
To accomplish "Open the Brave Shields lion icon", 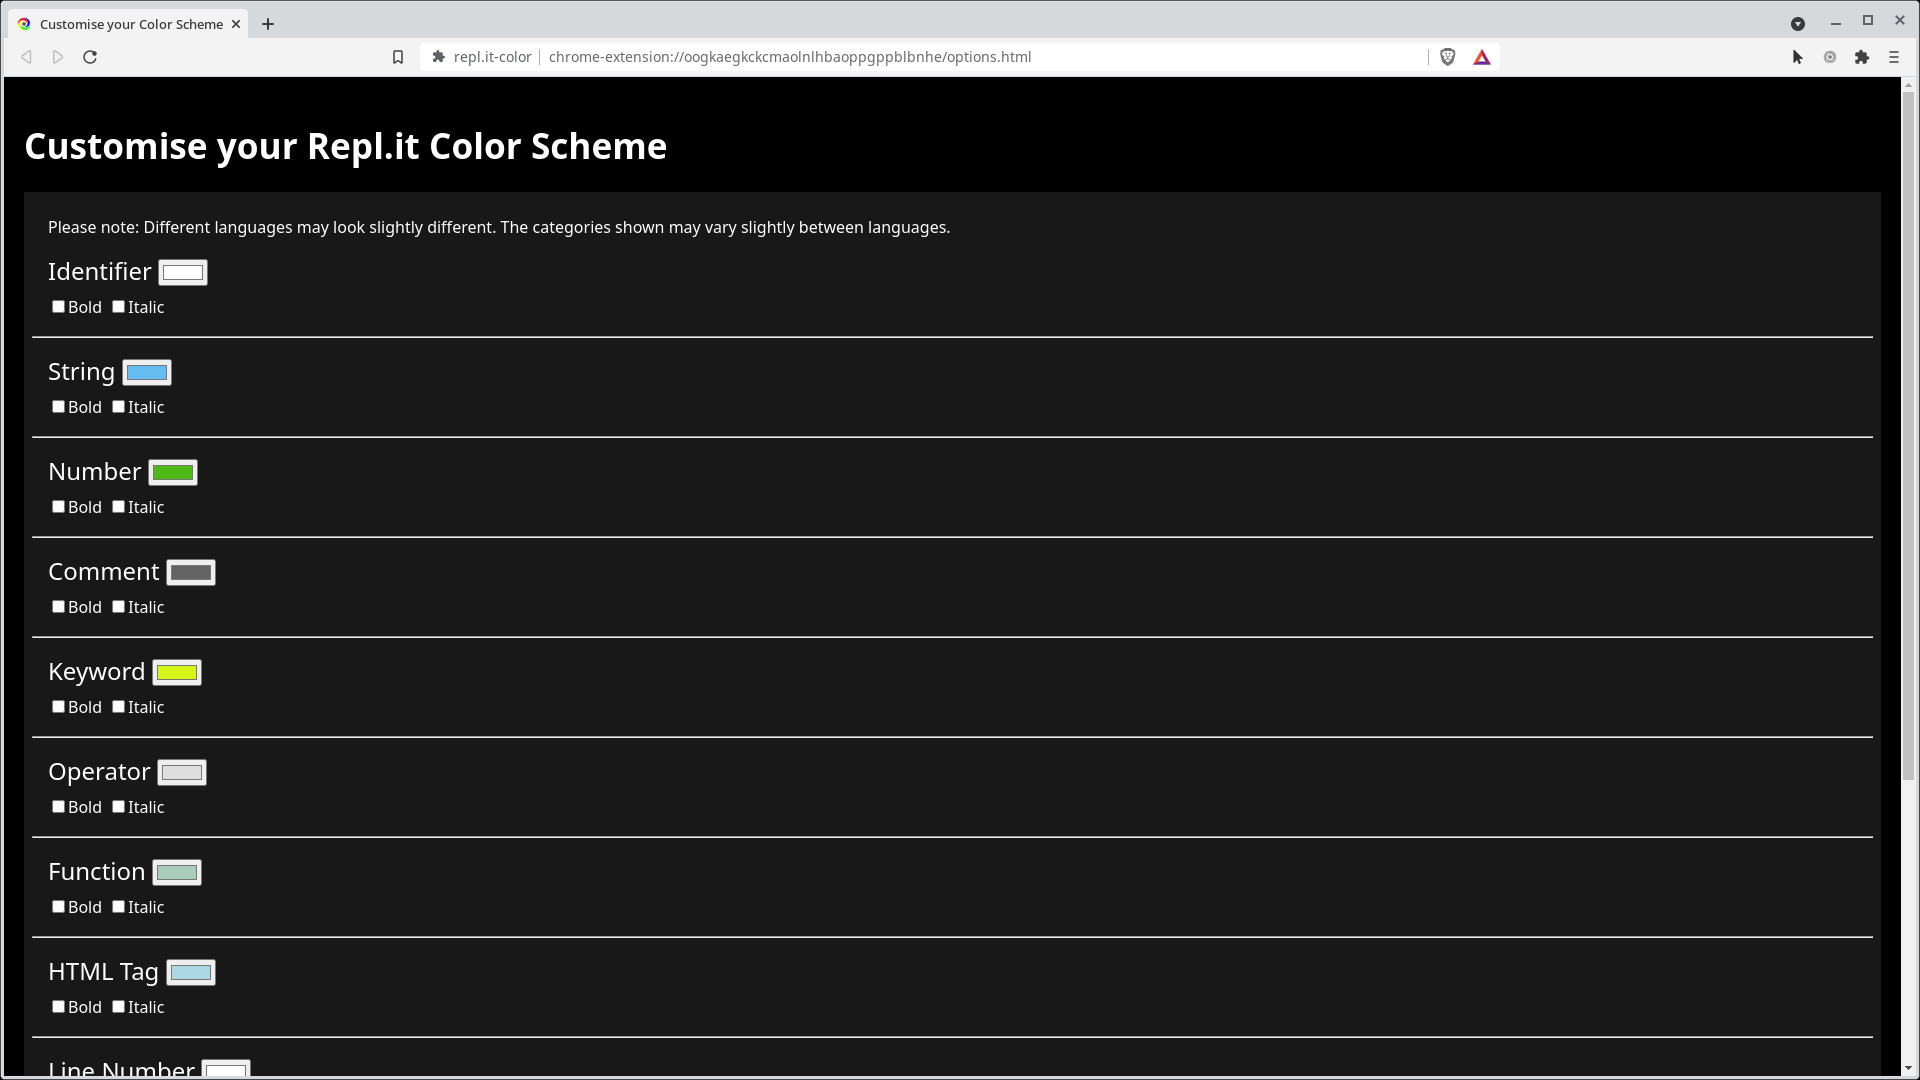I will (x=1447, y=57).
